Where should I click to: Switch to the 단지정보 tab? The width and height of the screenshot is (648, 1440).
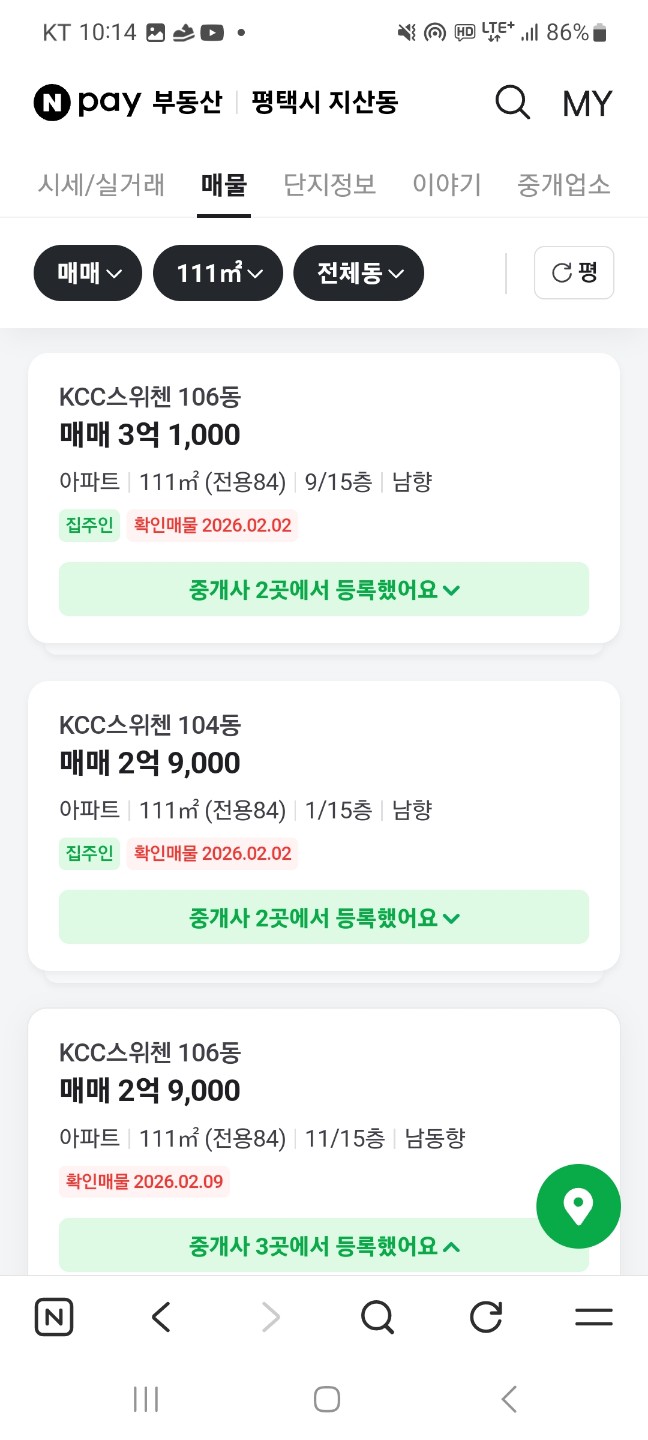point(329,185)
